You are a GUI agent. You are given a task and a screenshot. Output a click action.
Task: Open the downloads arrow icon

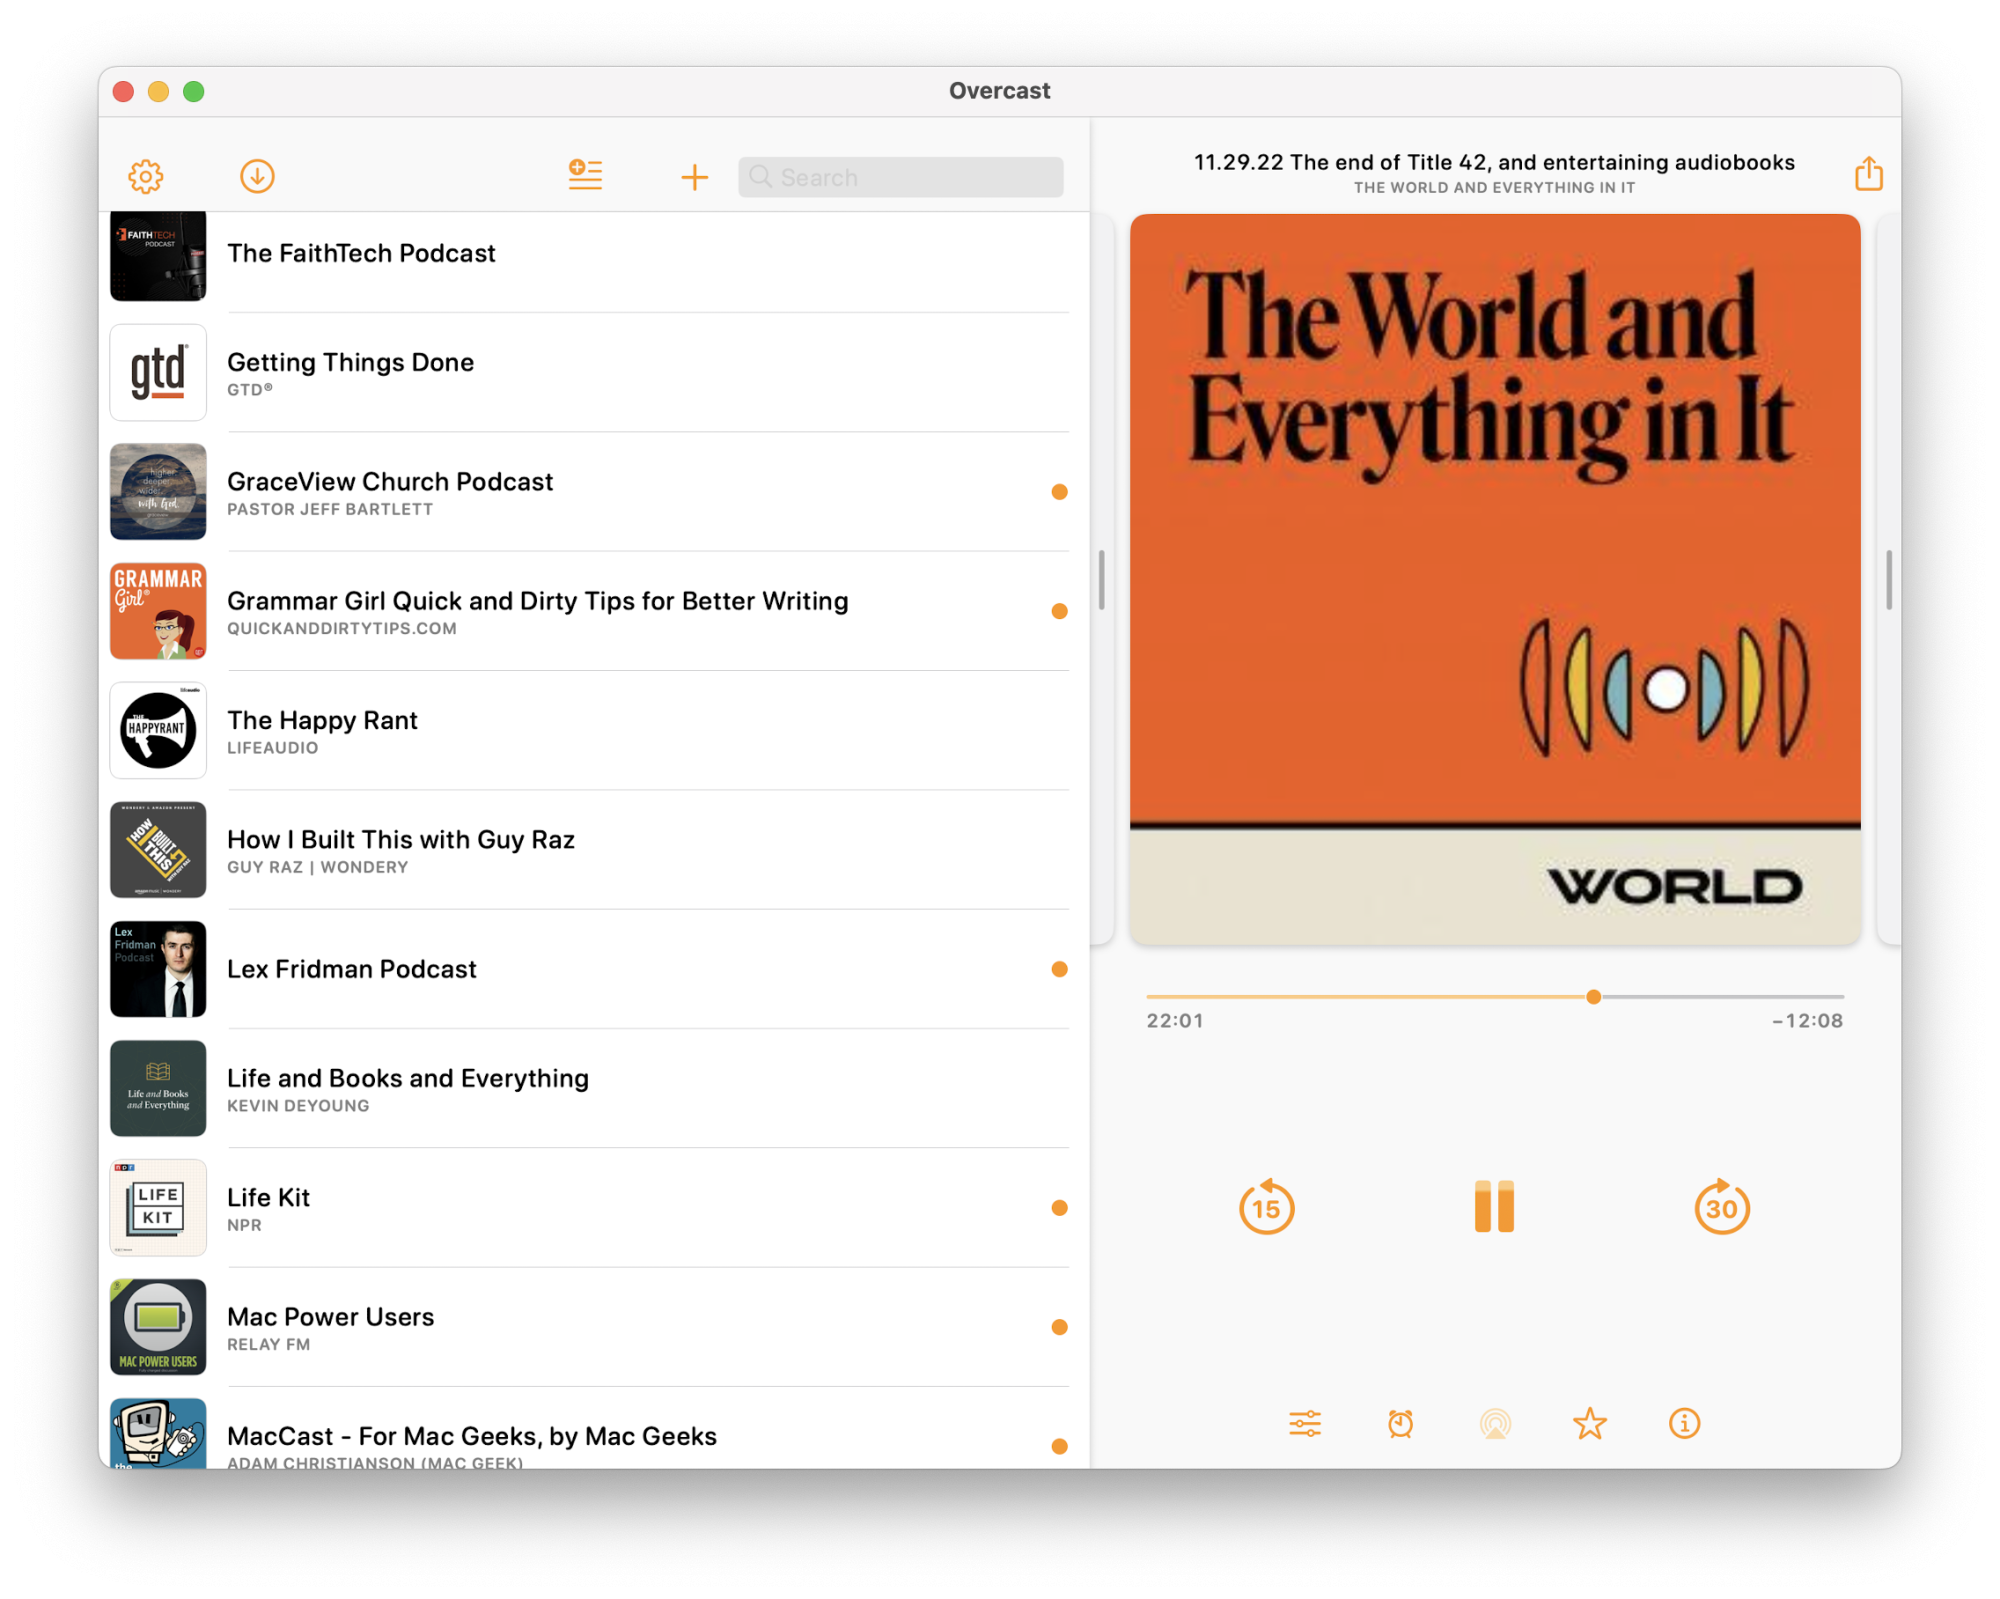pos(257,177)
